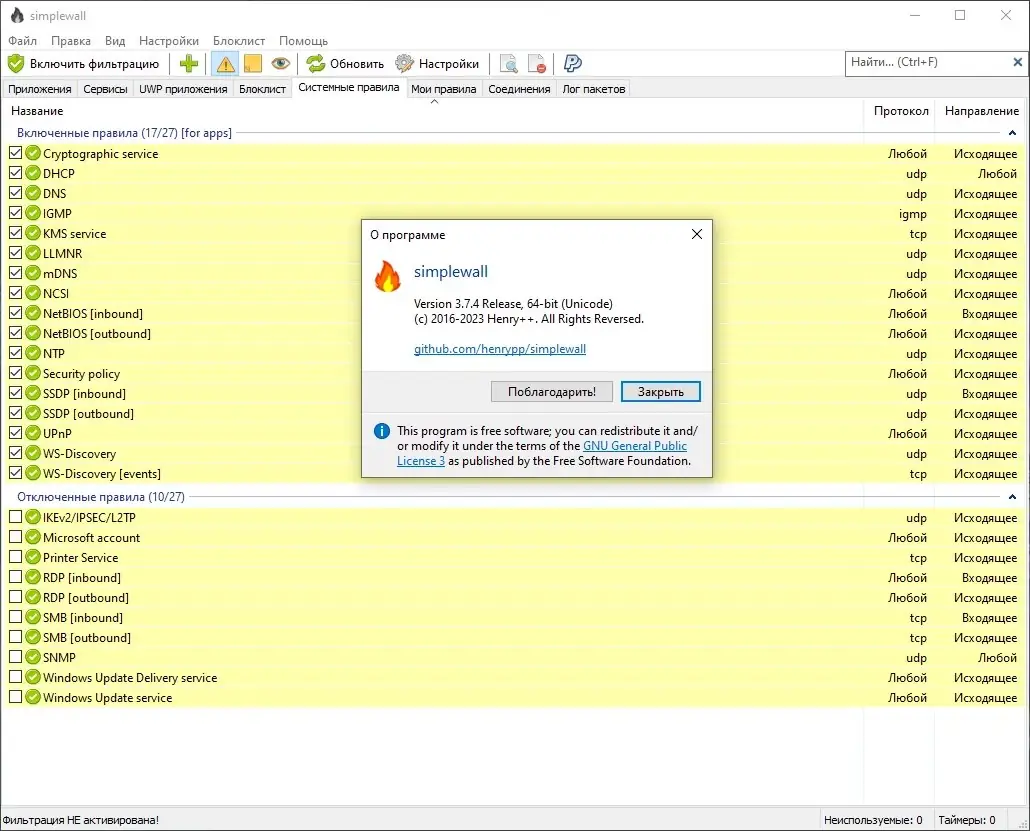1030x831 pixels.
Task: Enable the SMB [outbound] checkbox
Action: (16, 637)
